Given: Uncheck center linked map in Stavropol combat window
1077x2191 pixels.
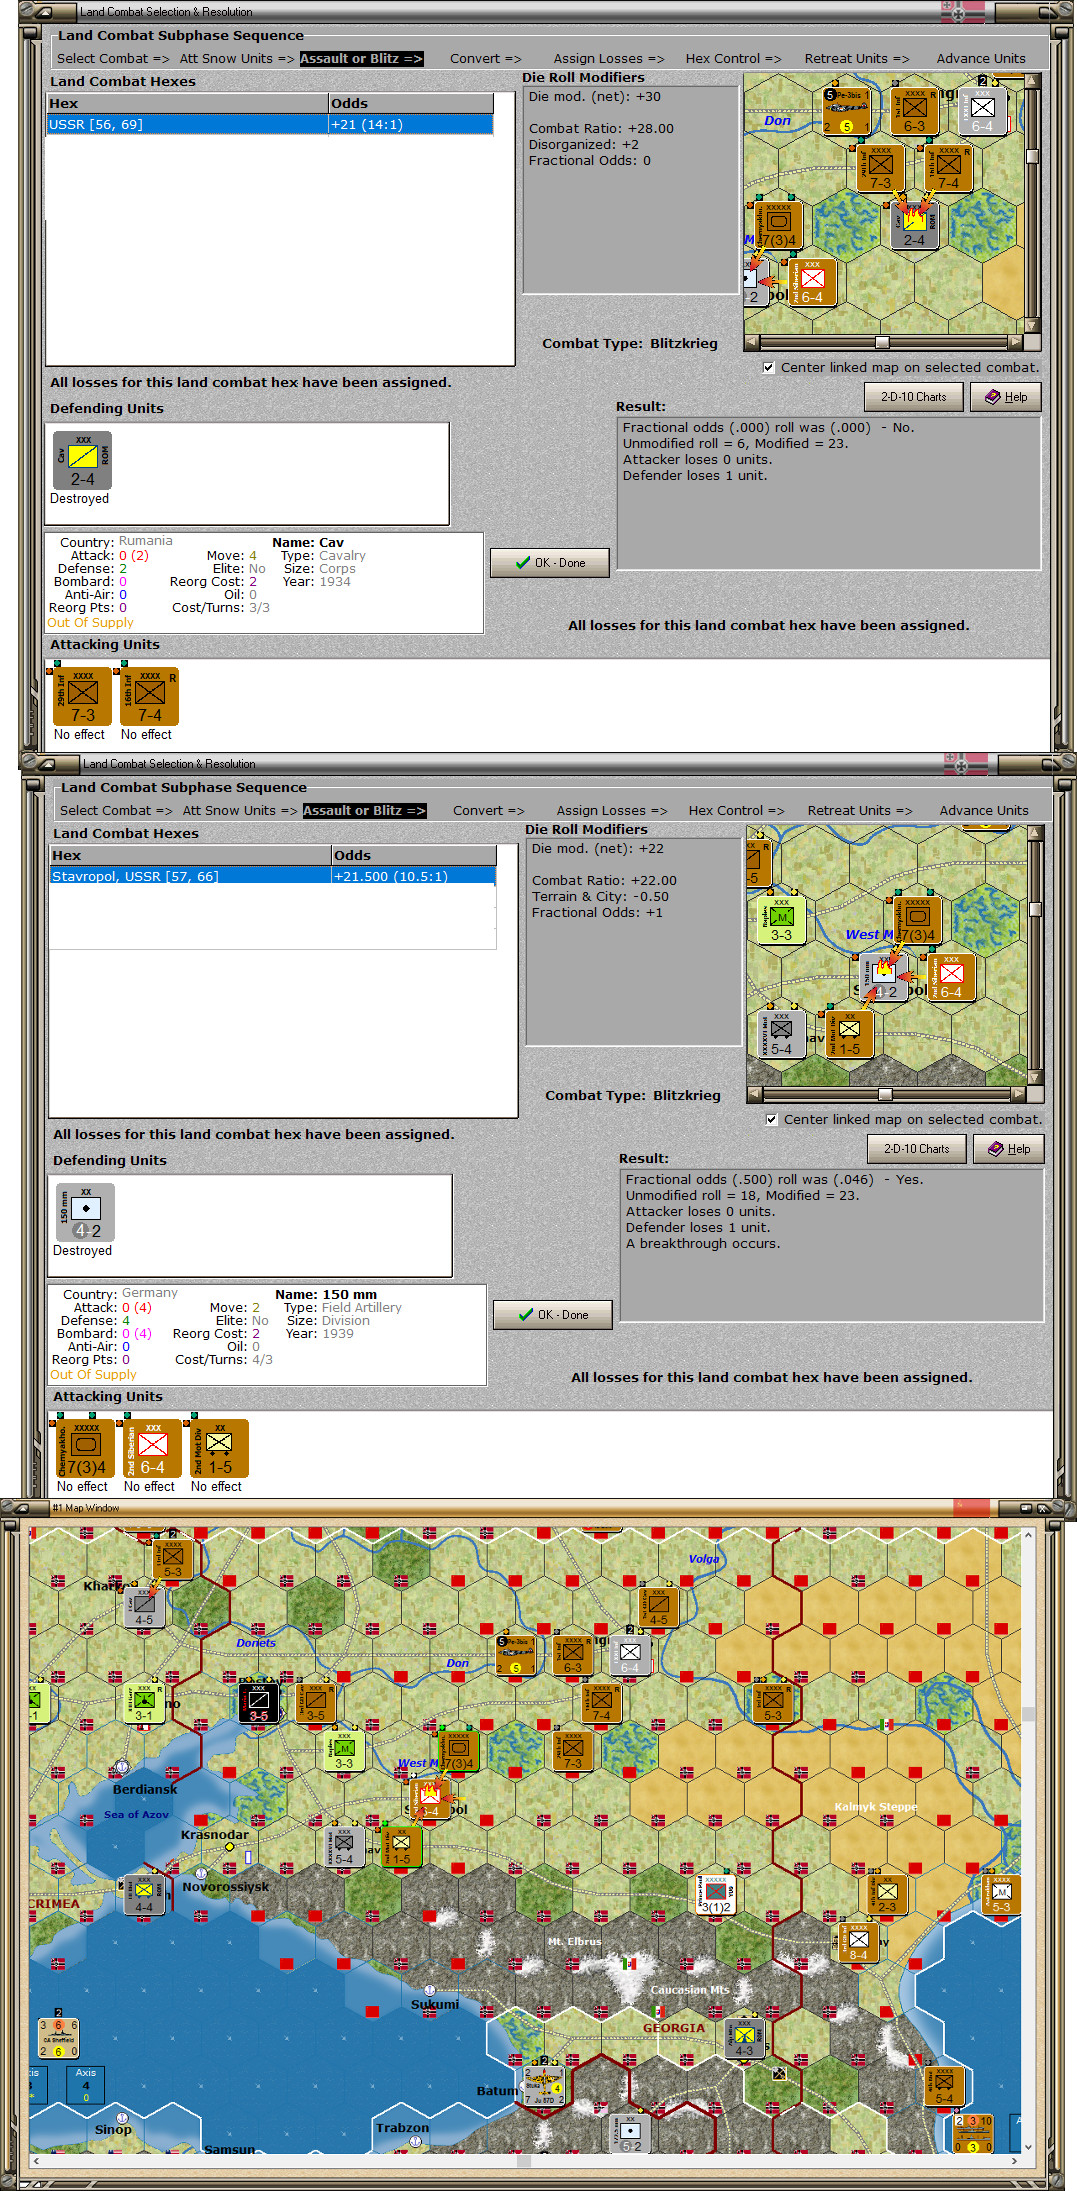Looking at the screenshot, I should click(771, 1119).
